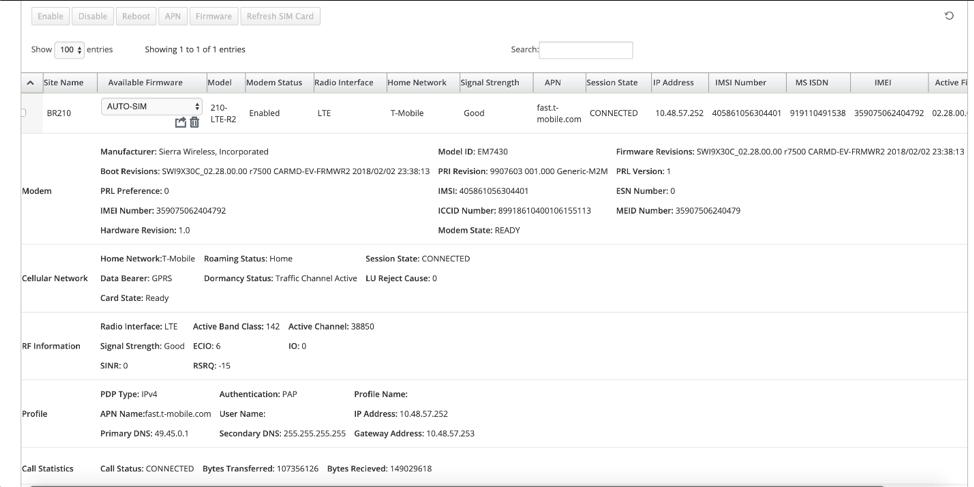Click the APN button
This screenshot has height=487, width=974.
173,16
